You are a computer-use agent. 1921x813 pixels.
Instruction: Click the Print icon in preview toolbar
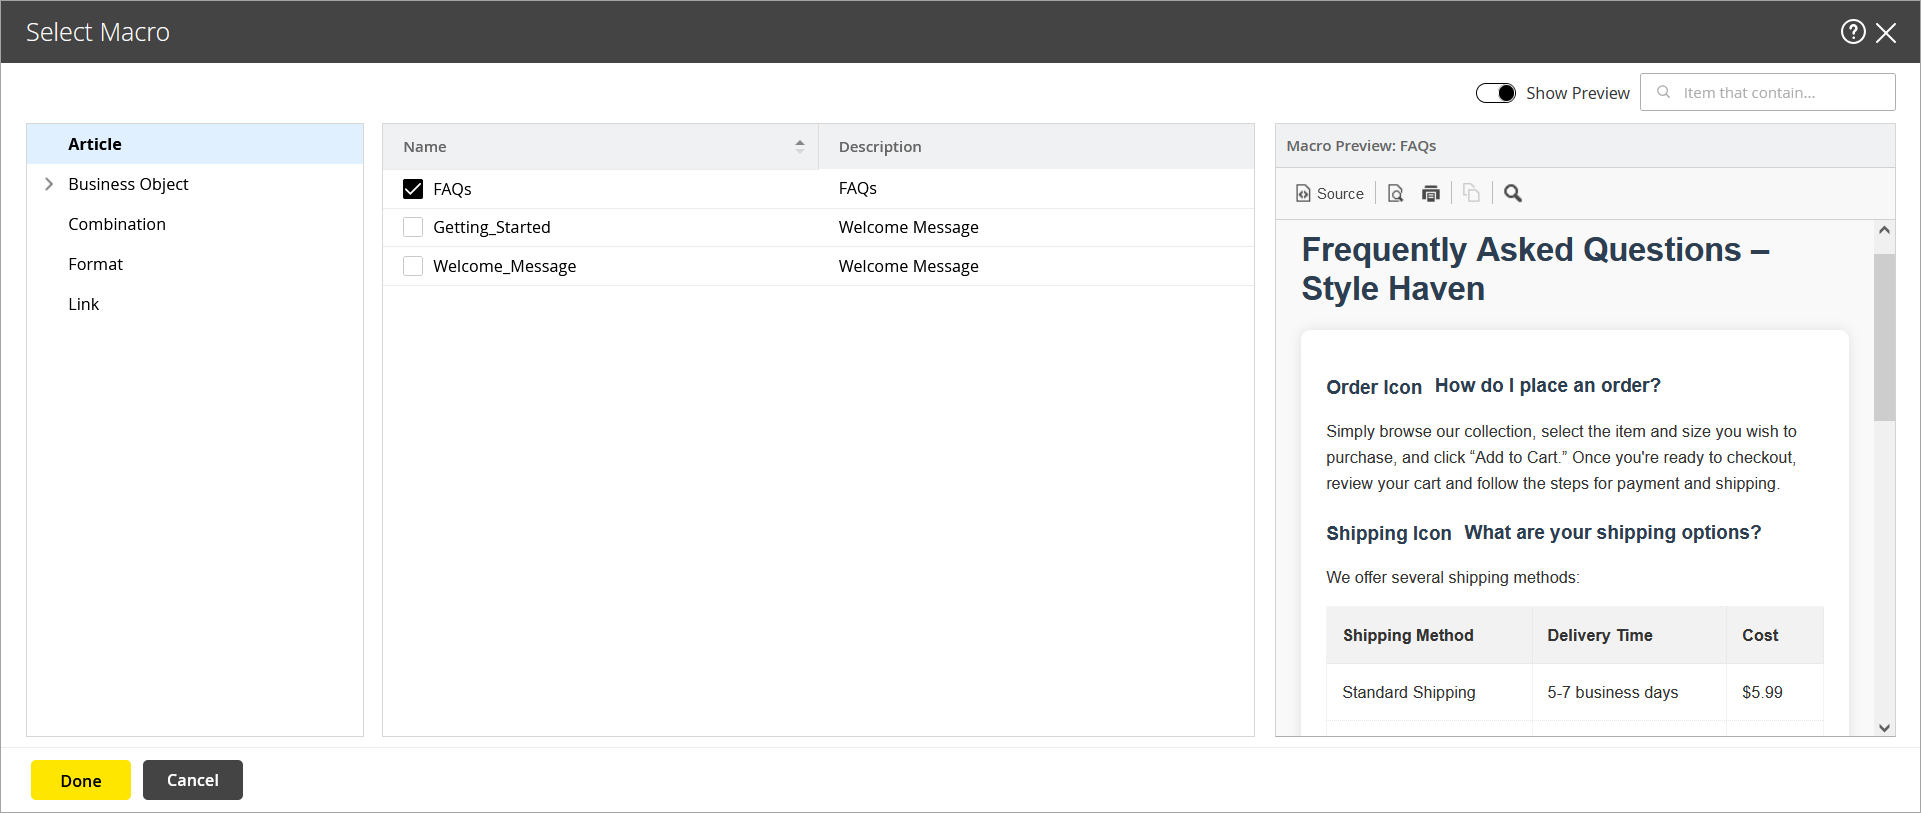[x=1431, y=194]
